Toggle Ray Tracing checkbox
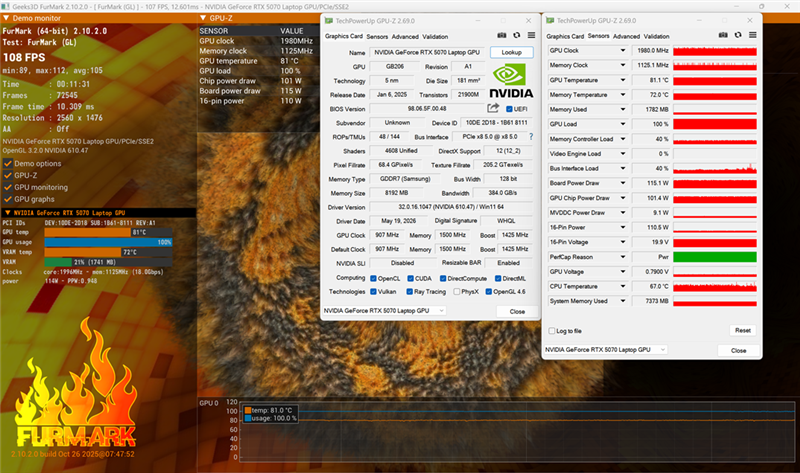Screen dimensions: 800x473 [x=410, y=292]
